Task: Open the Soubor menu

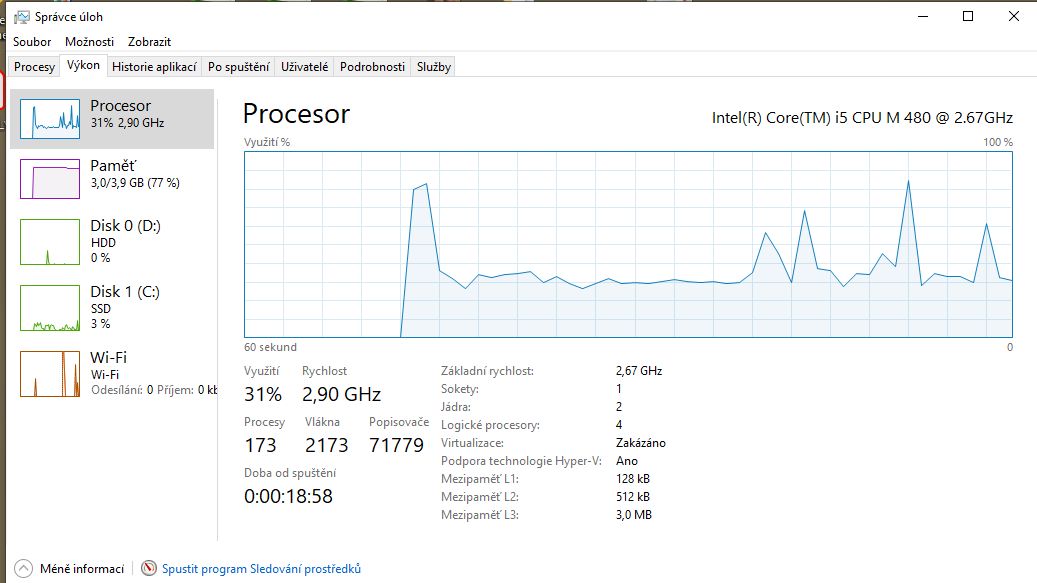Action: point(32,42)
